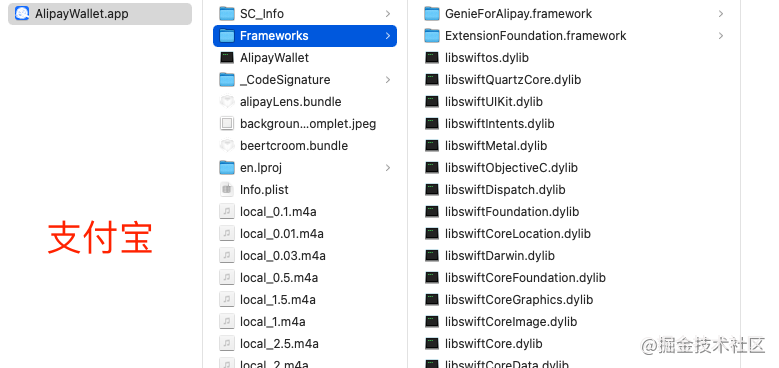Viewport: 779px width, 368px height.
Task: Expand the ExtensionFoundation.framework chevron
Action: click(x=720, y=36)
